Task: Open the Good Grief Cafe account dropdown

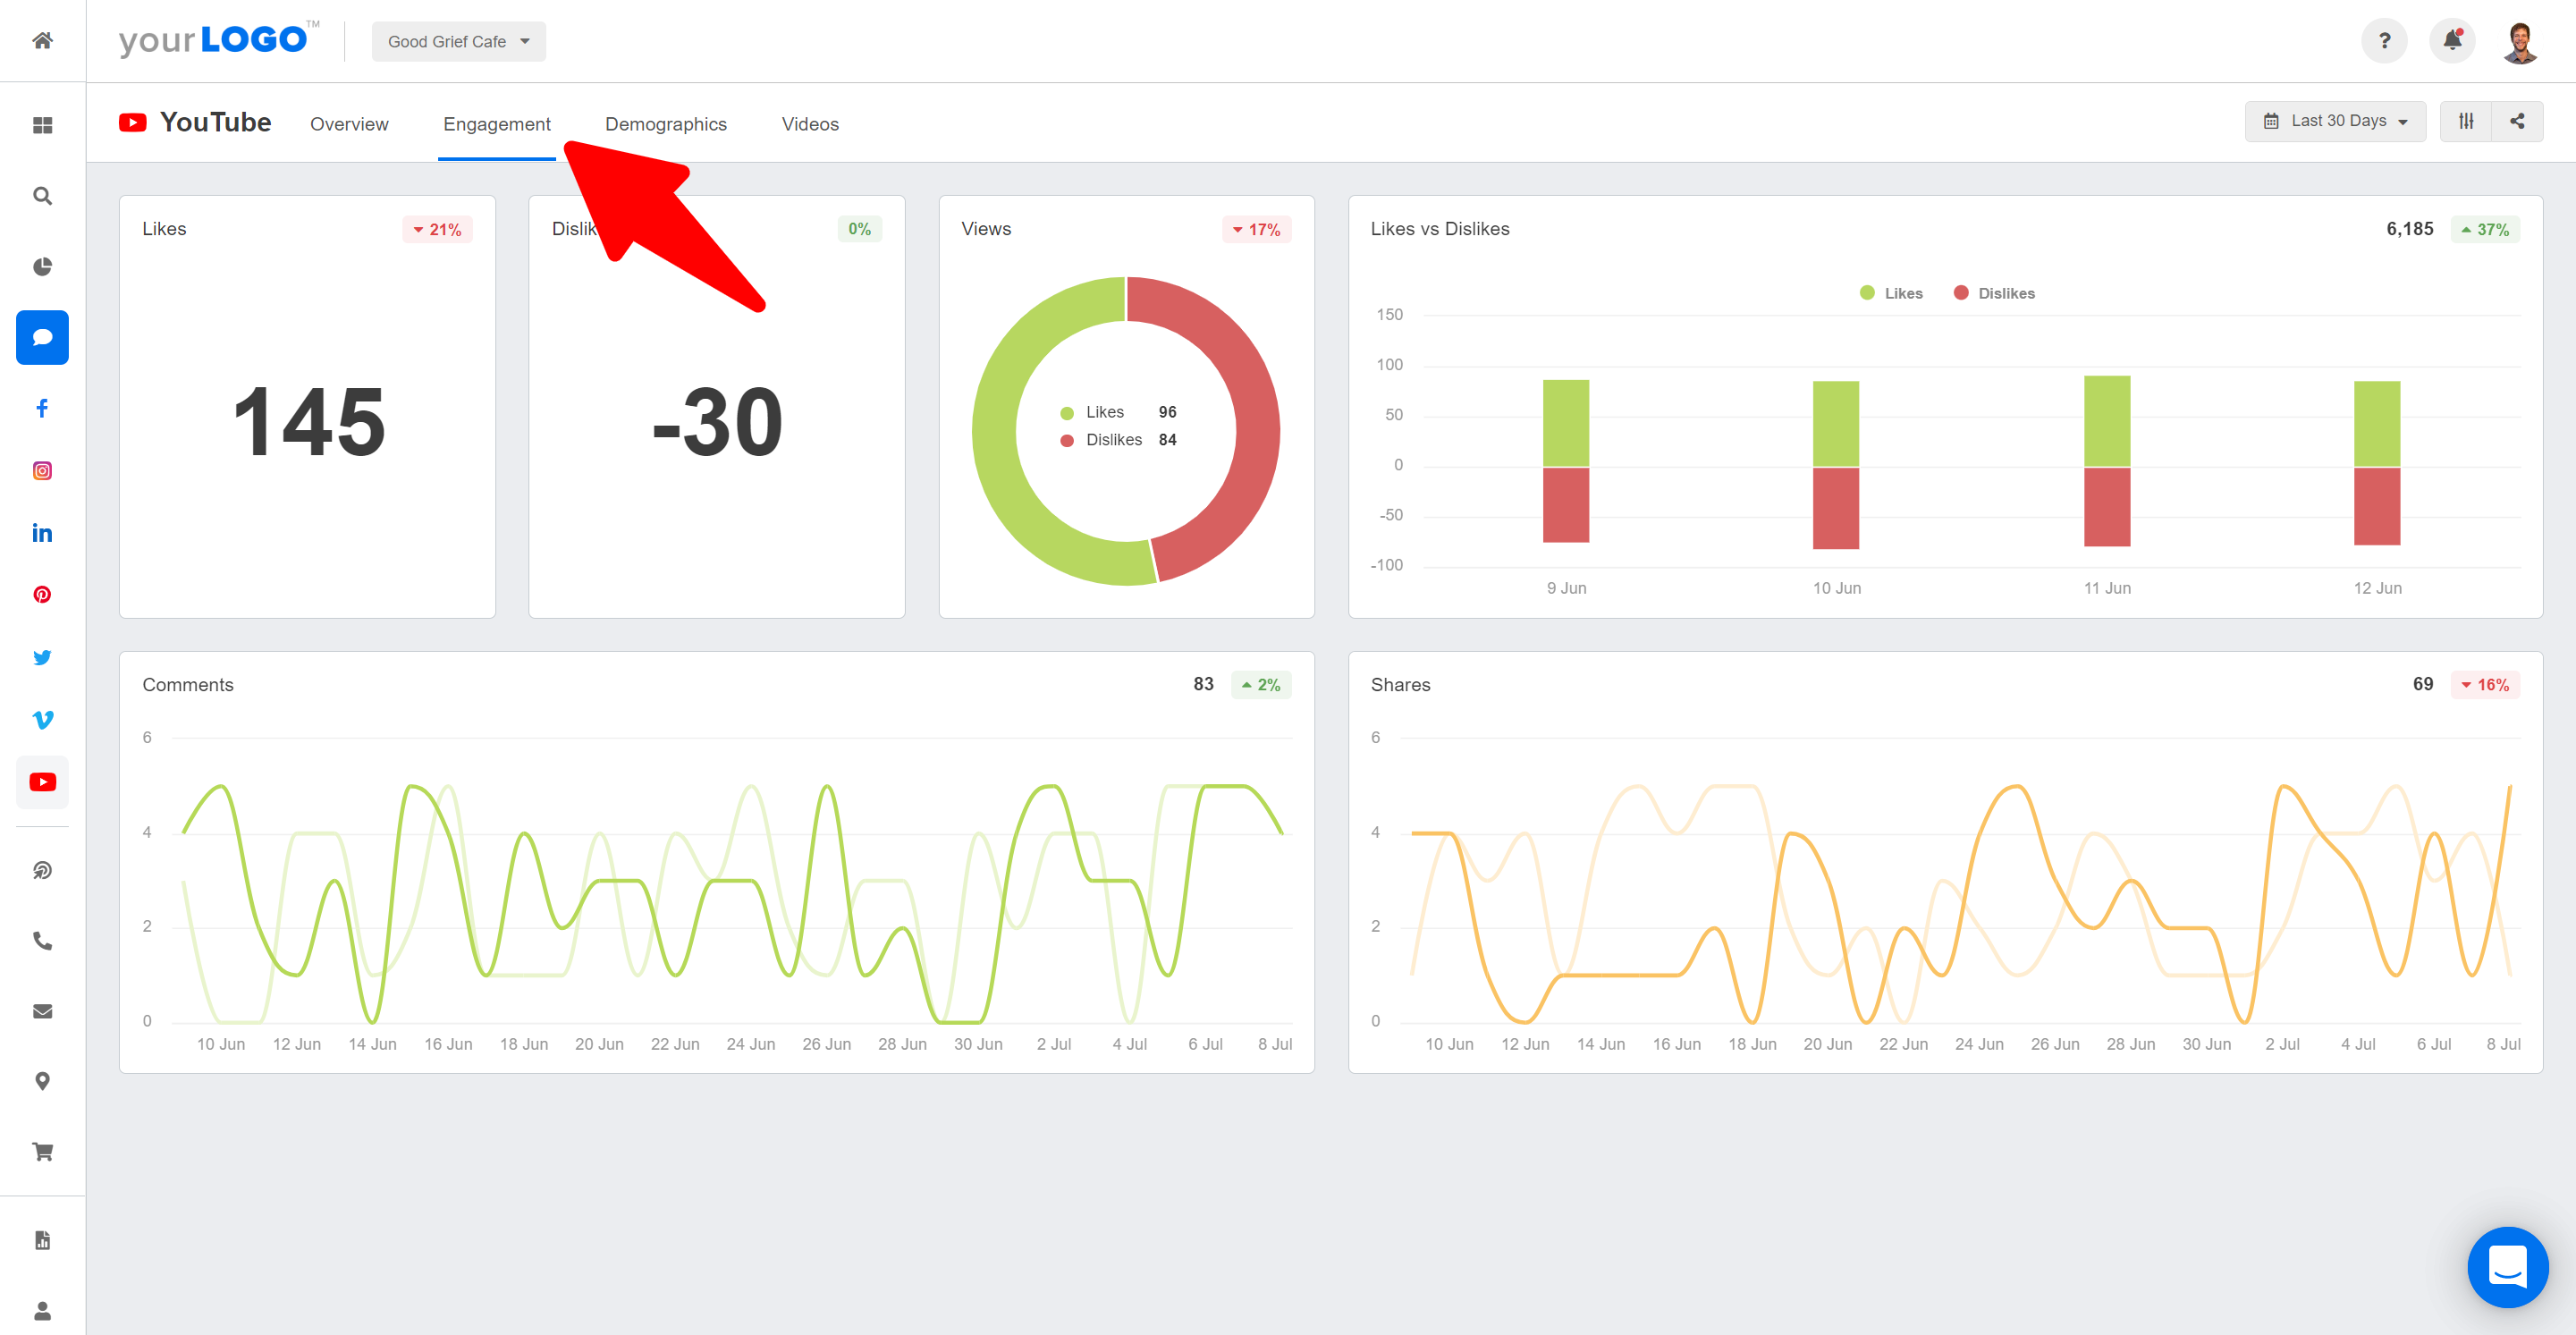Action: coord(458,41)
